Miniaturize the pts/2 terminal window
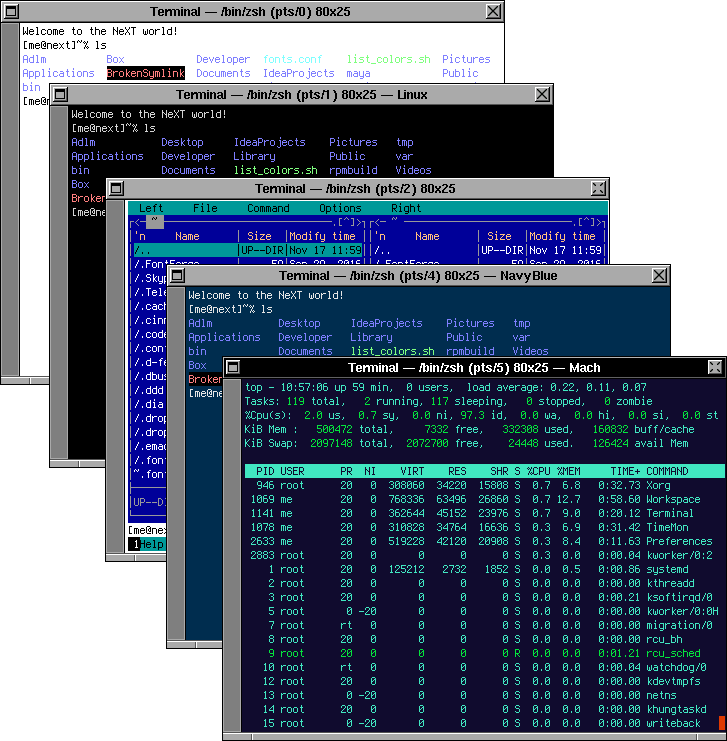 pos(116,189)
